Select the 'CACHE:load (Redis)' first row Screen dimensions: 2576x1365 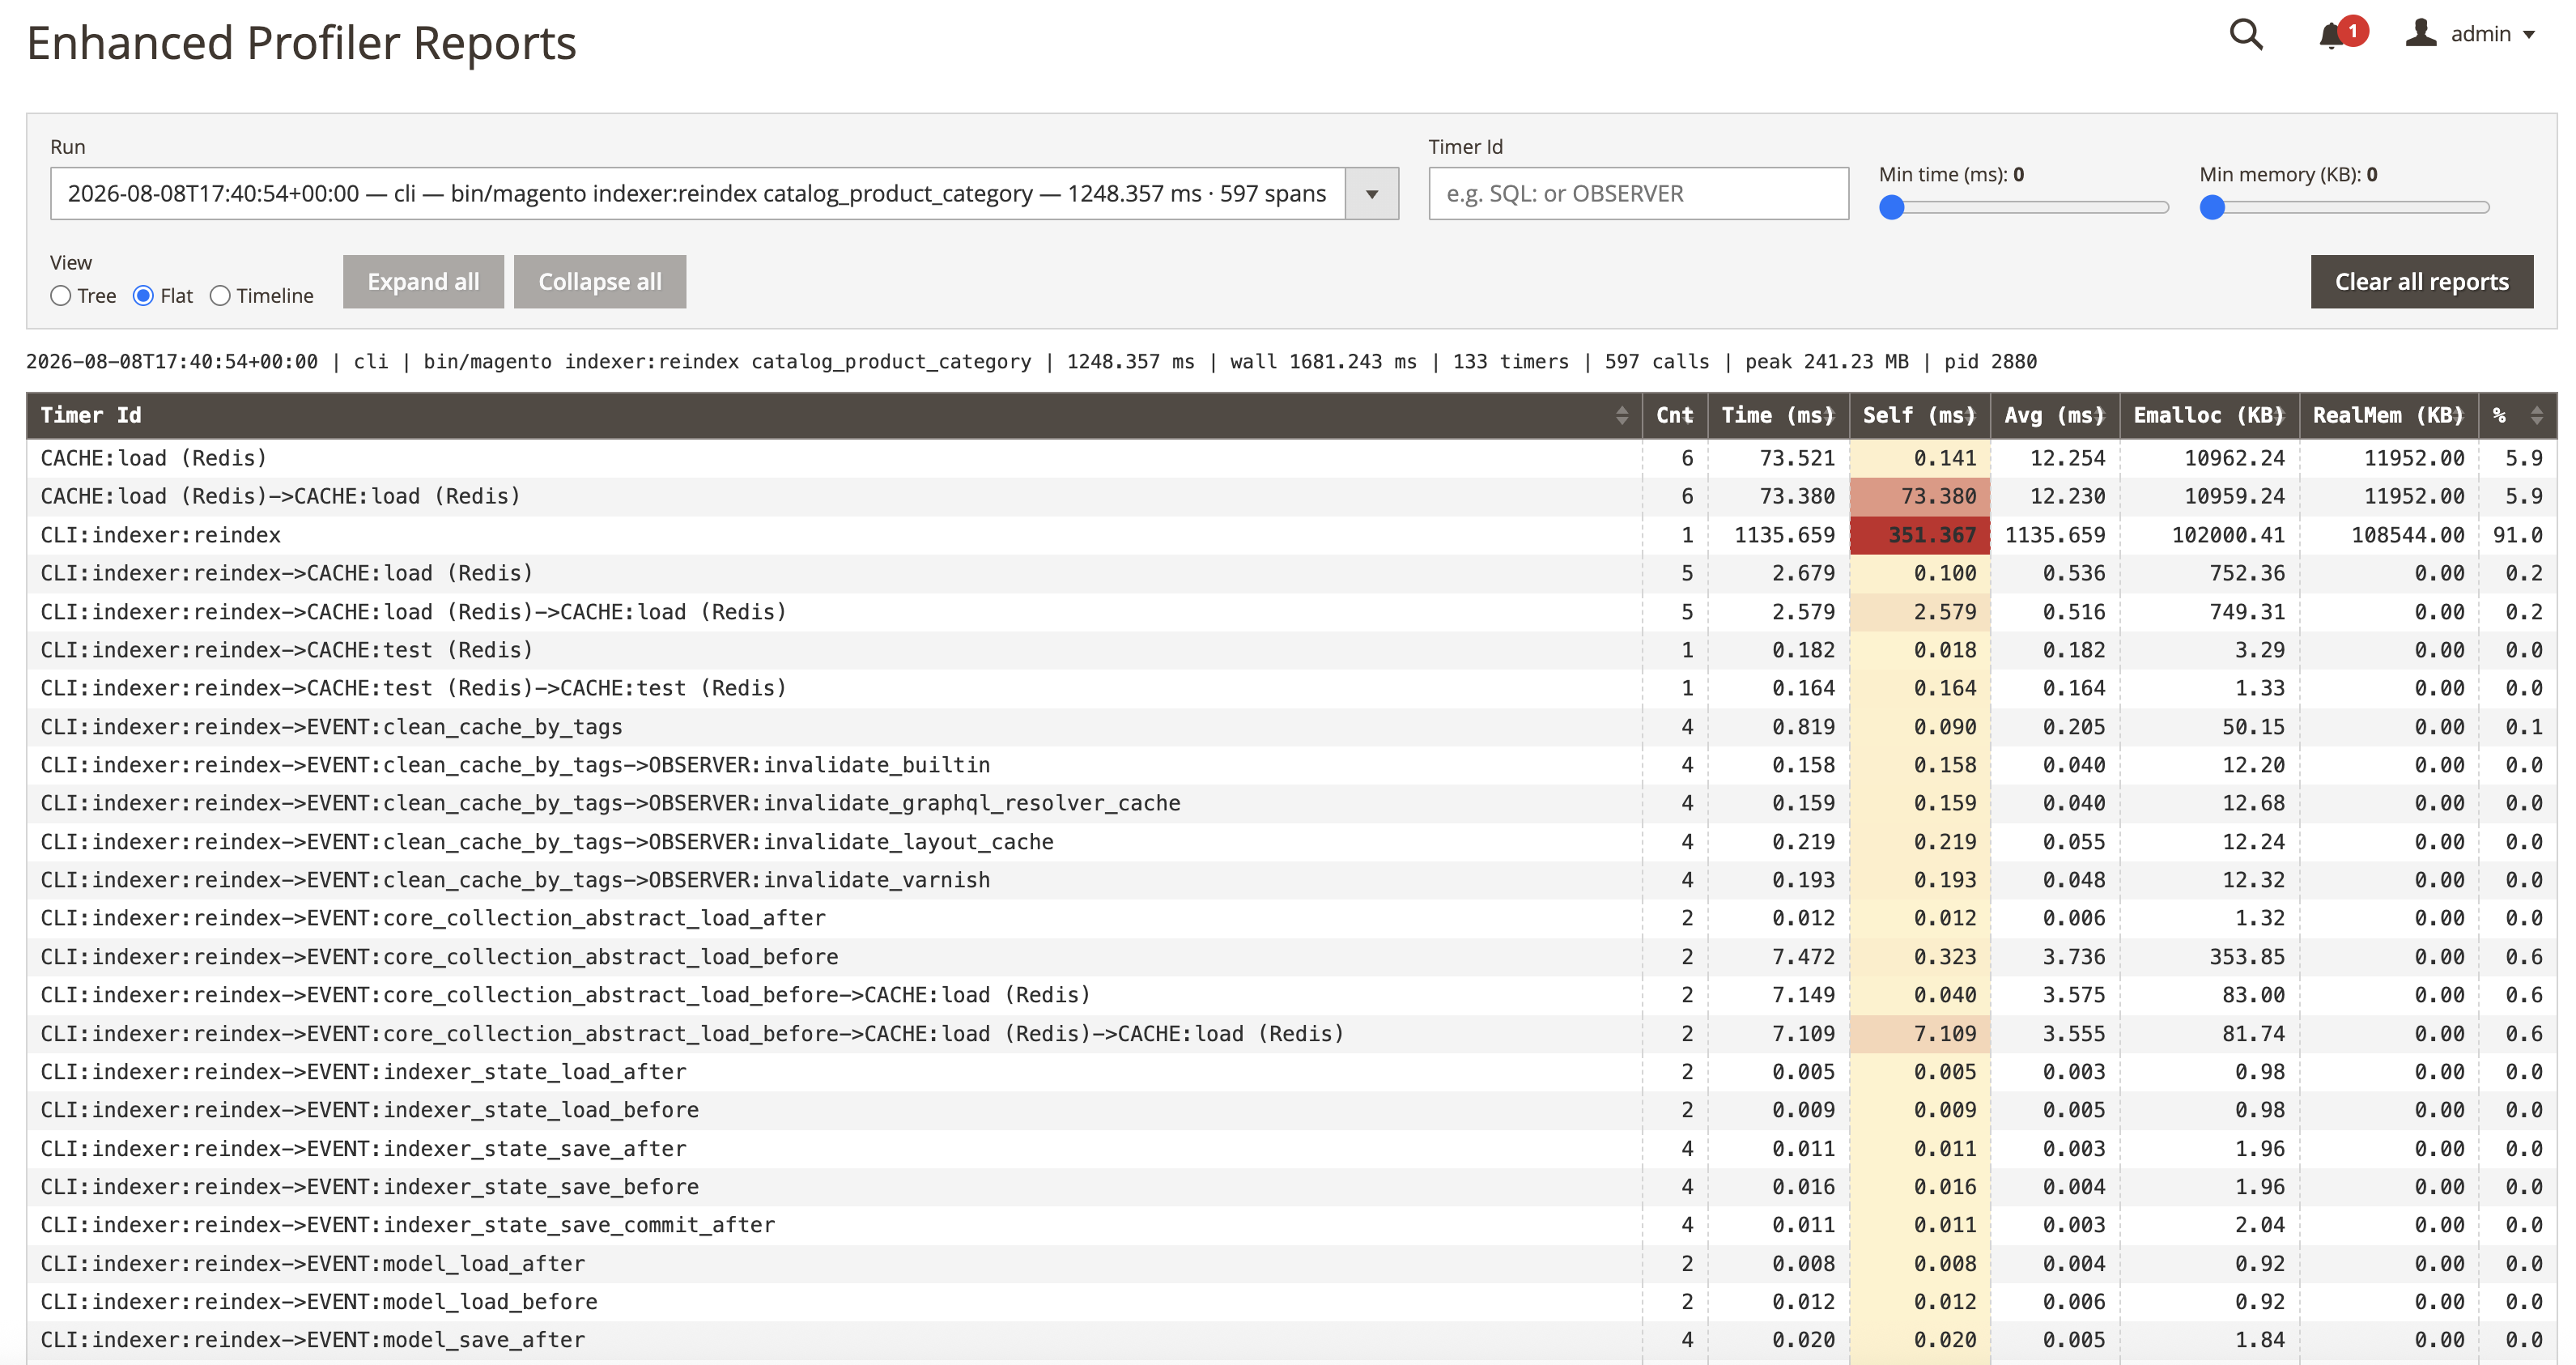click(1291, 458)
